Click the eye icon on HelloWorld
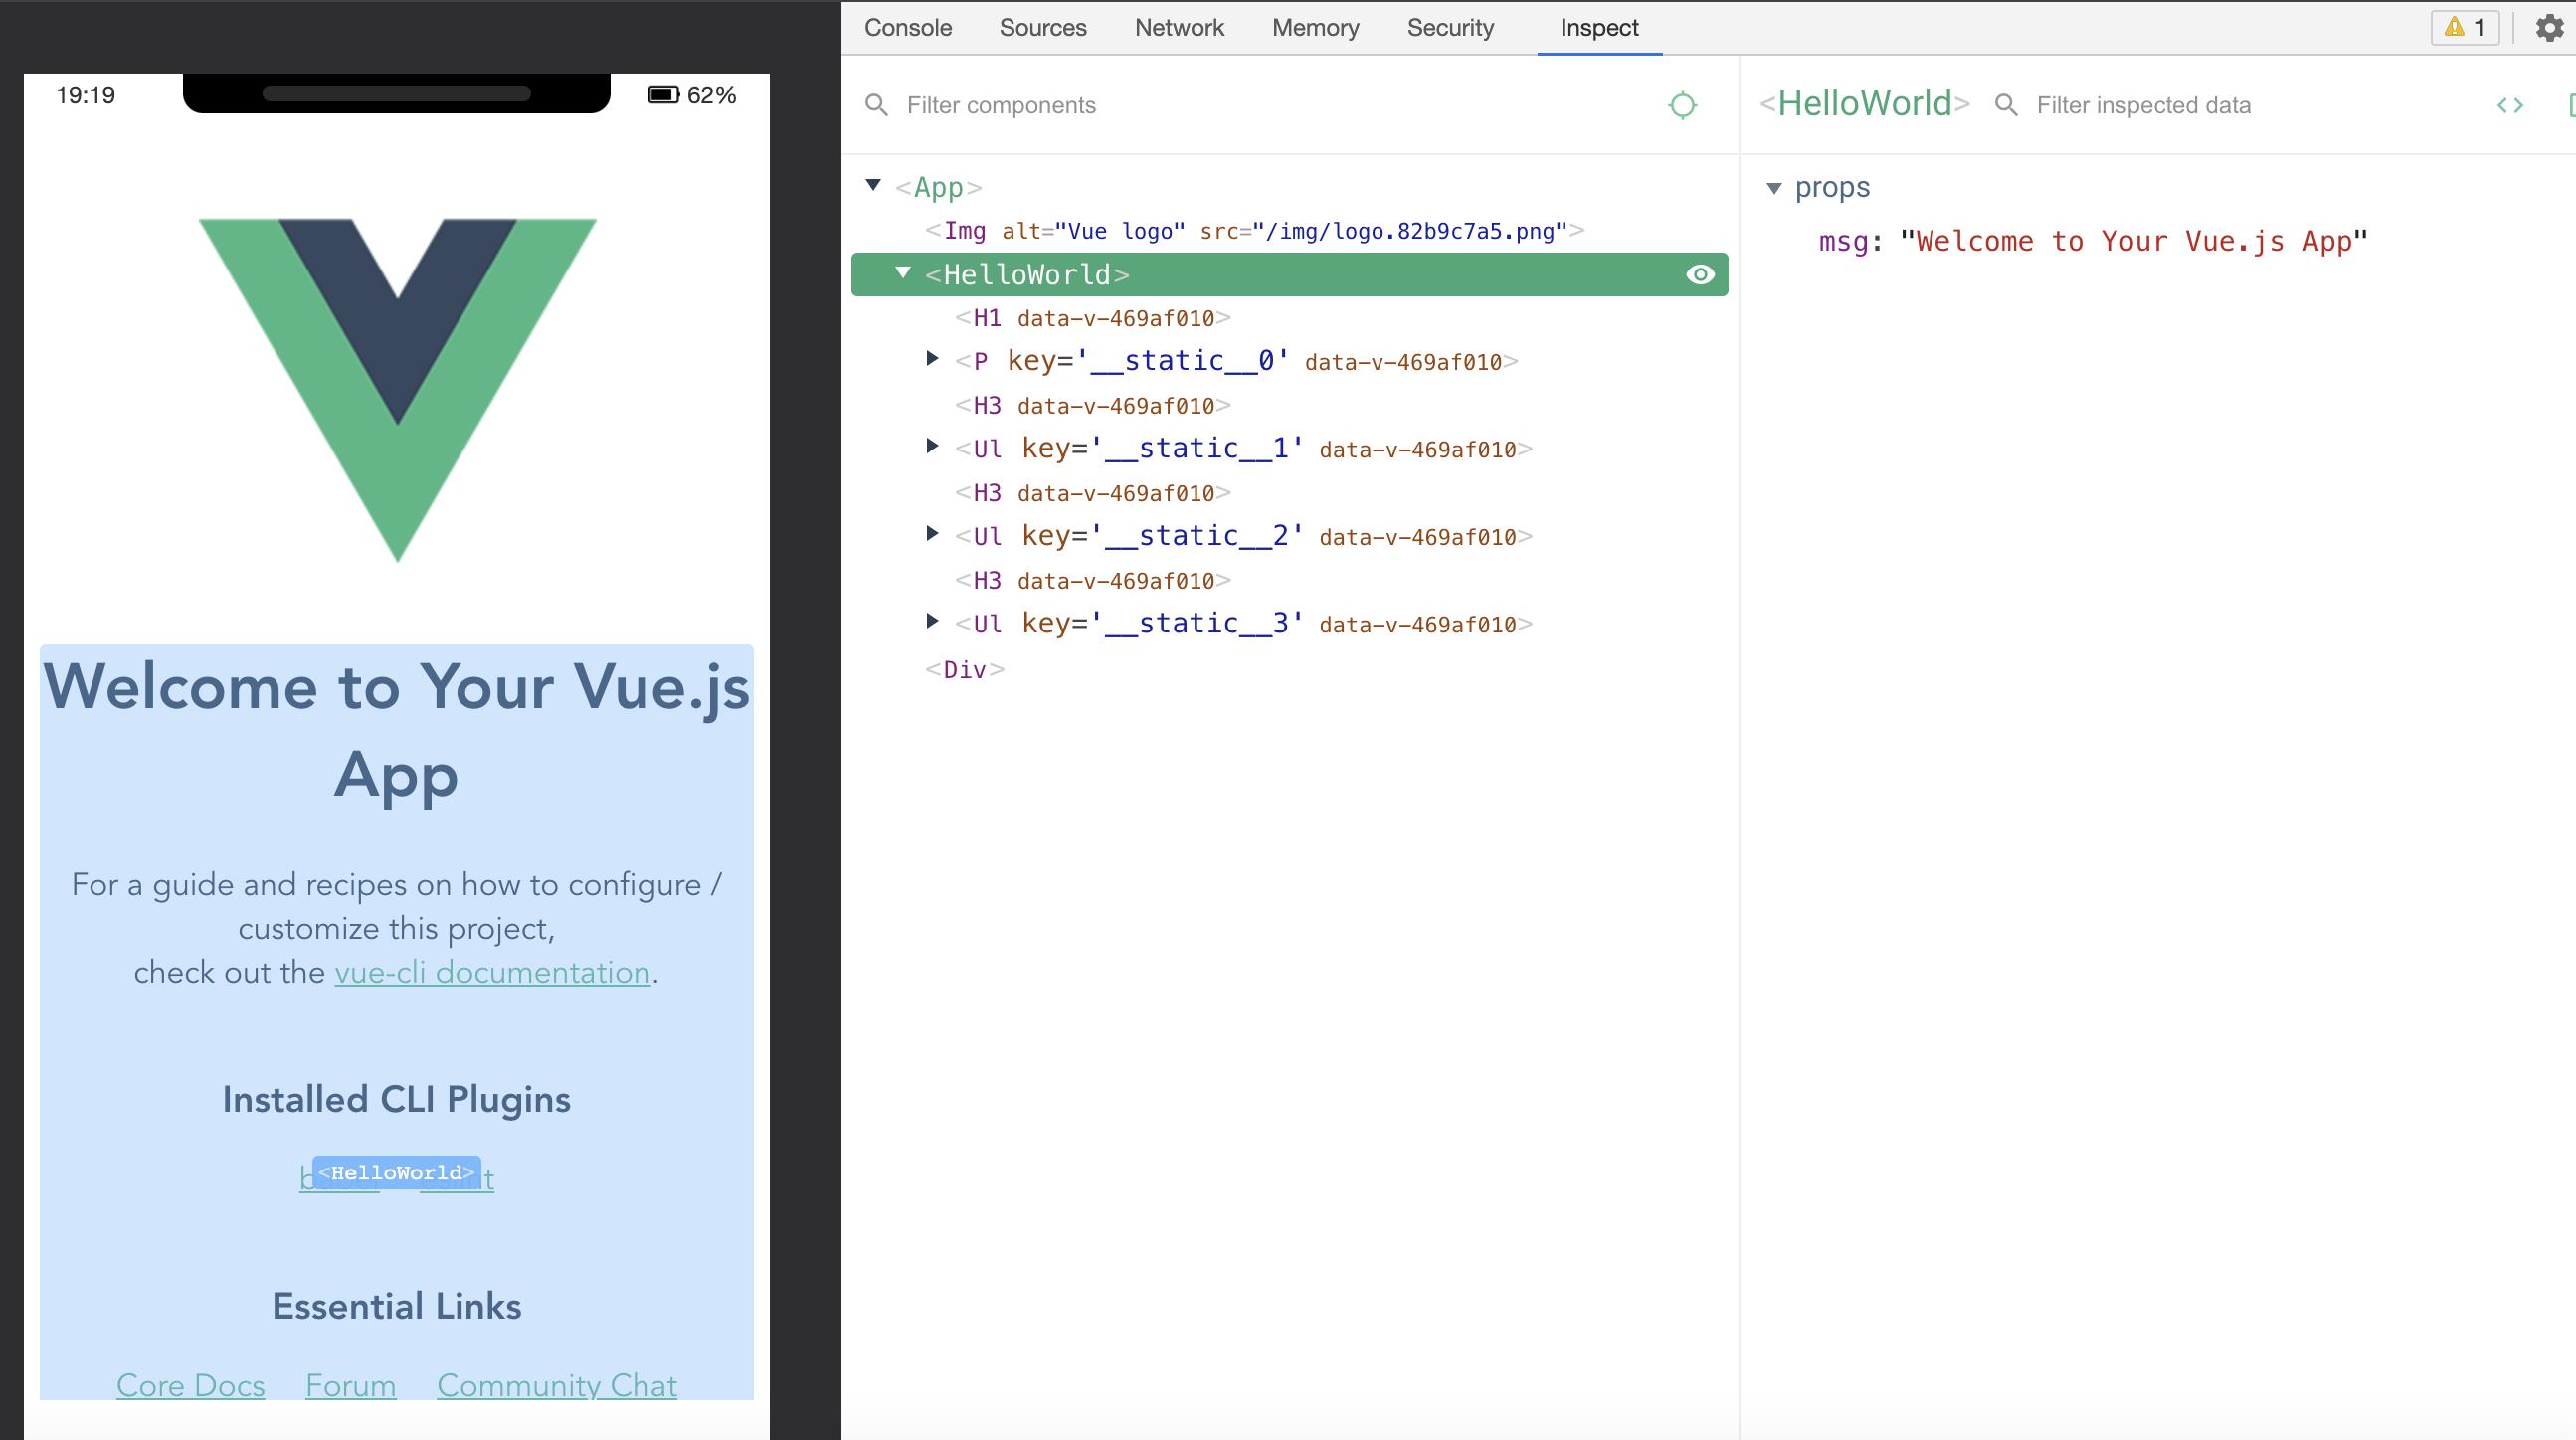 click(x=1697, y=274)
